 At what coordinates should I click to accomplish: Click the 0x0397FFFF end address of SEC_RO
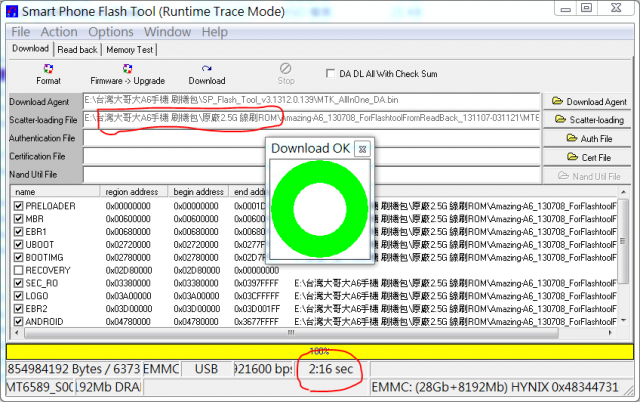click(x=256, y=283)
